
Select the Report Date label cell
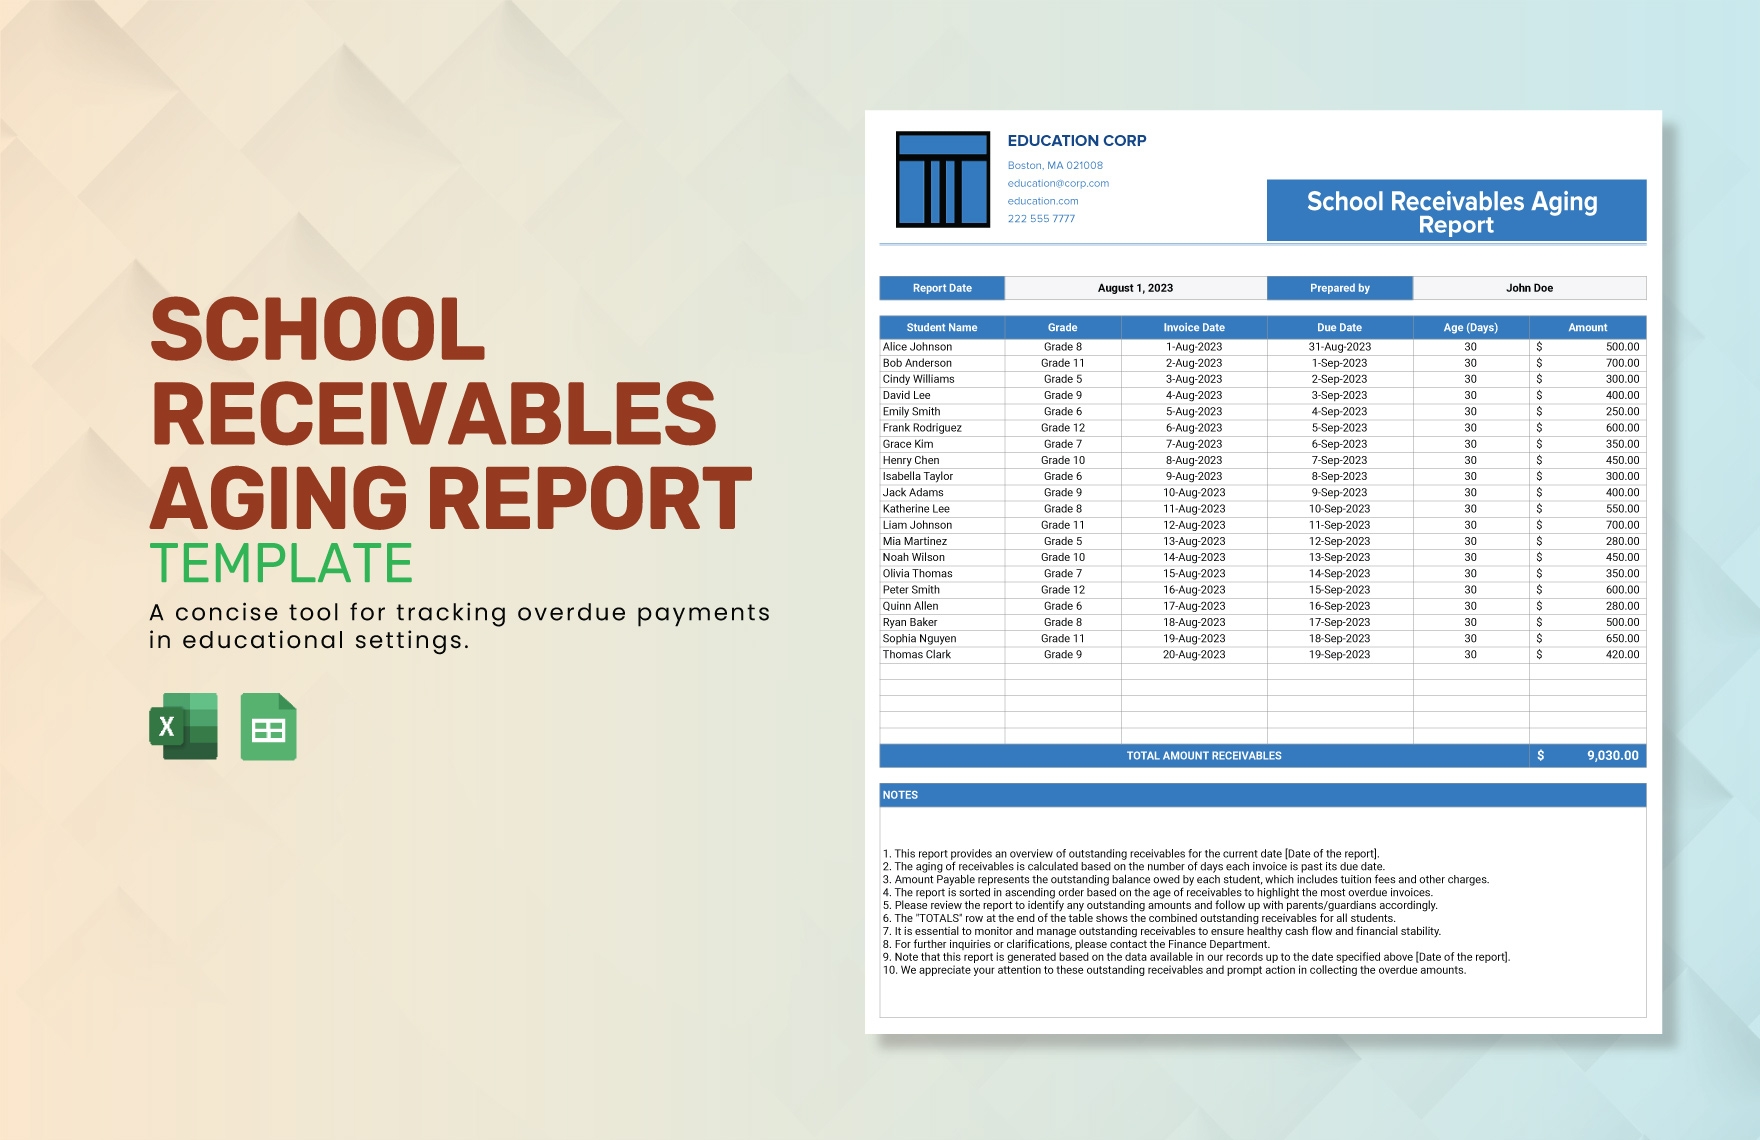(942, 288)
